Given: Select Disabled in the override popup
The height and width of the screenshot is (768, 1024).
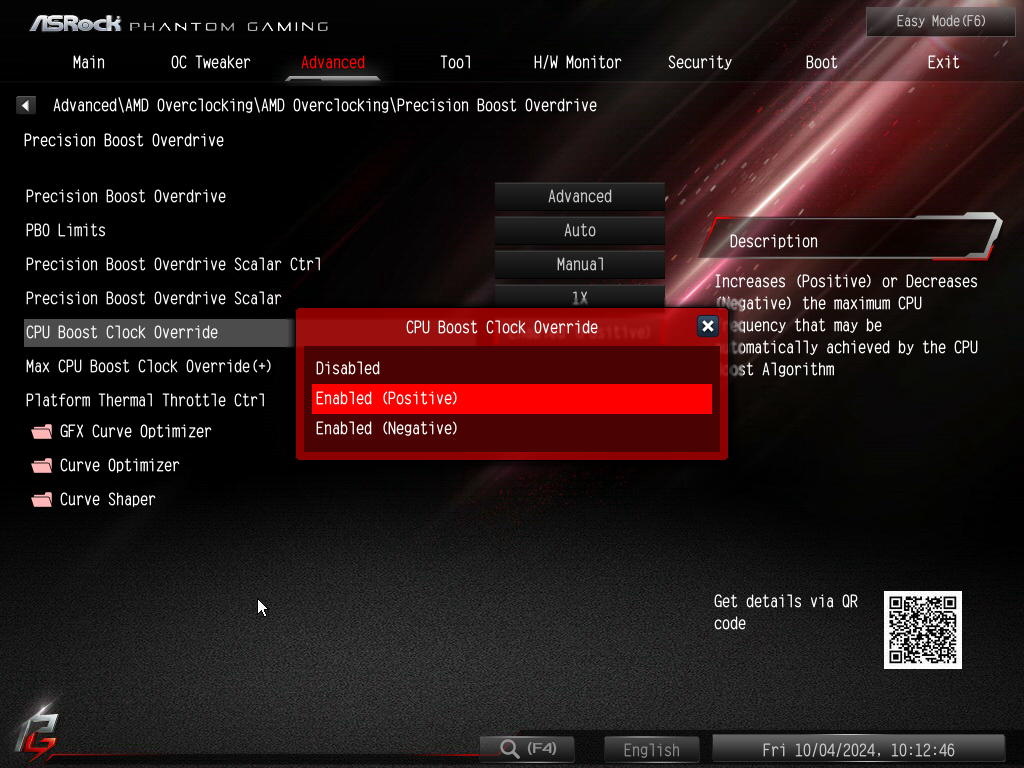Looking at the screenshot, I should point(511,368).
